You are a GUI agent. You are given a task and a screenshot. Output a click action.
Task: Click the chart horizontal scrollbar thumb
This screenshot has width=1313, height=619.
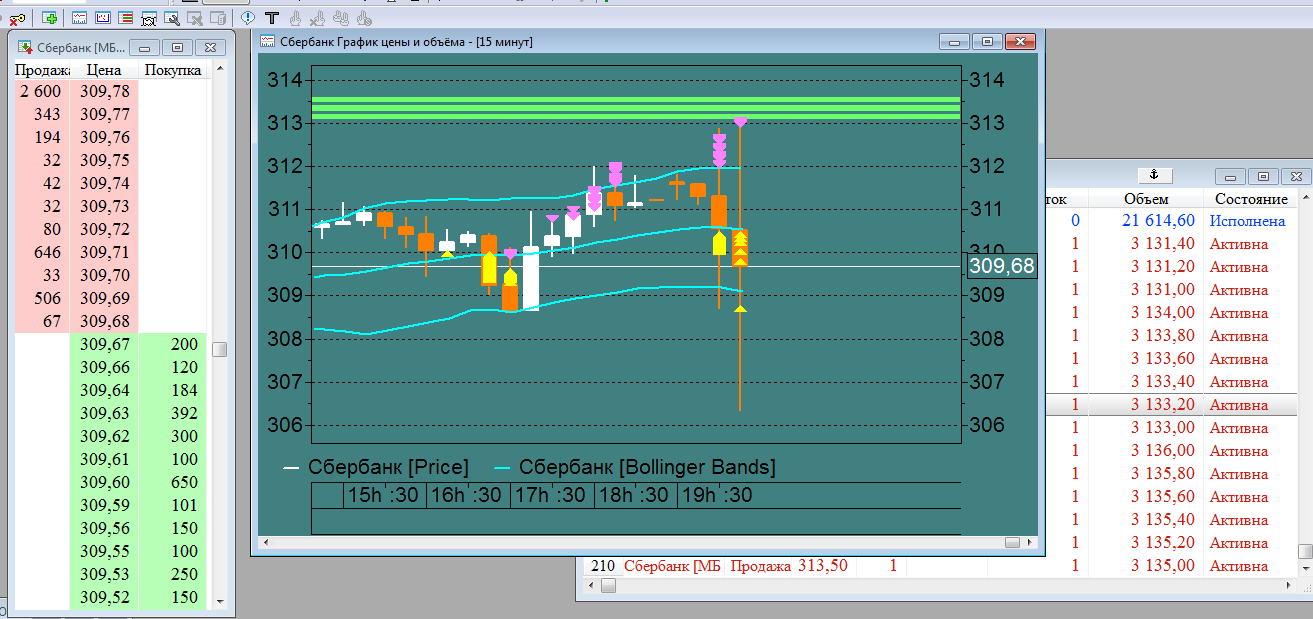[x=1012, y=542]
